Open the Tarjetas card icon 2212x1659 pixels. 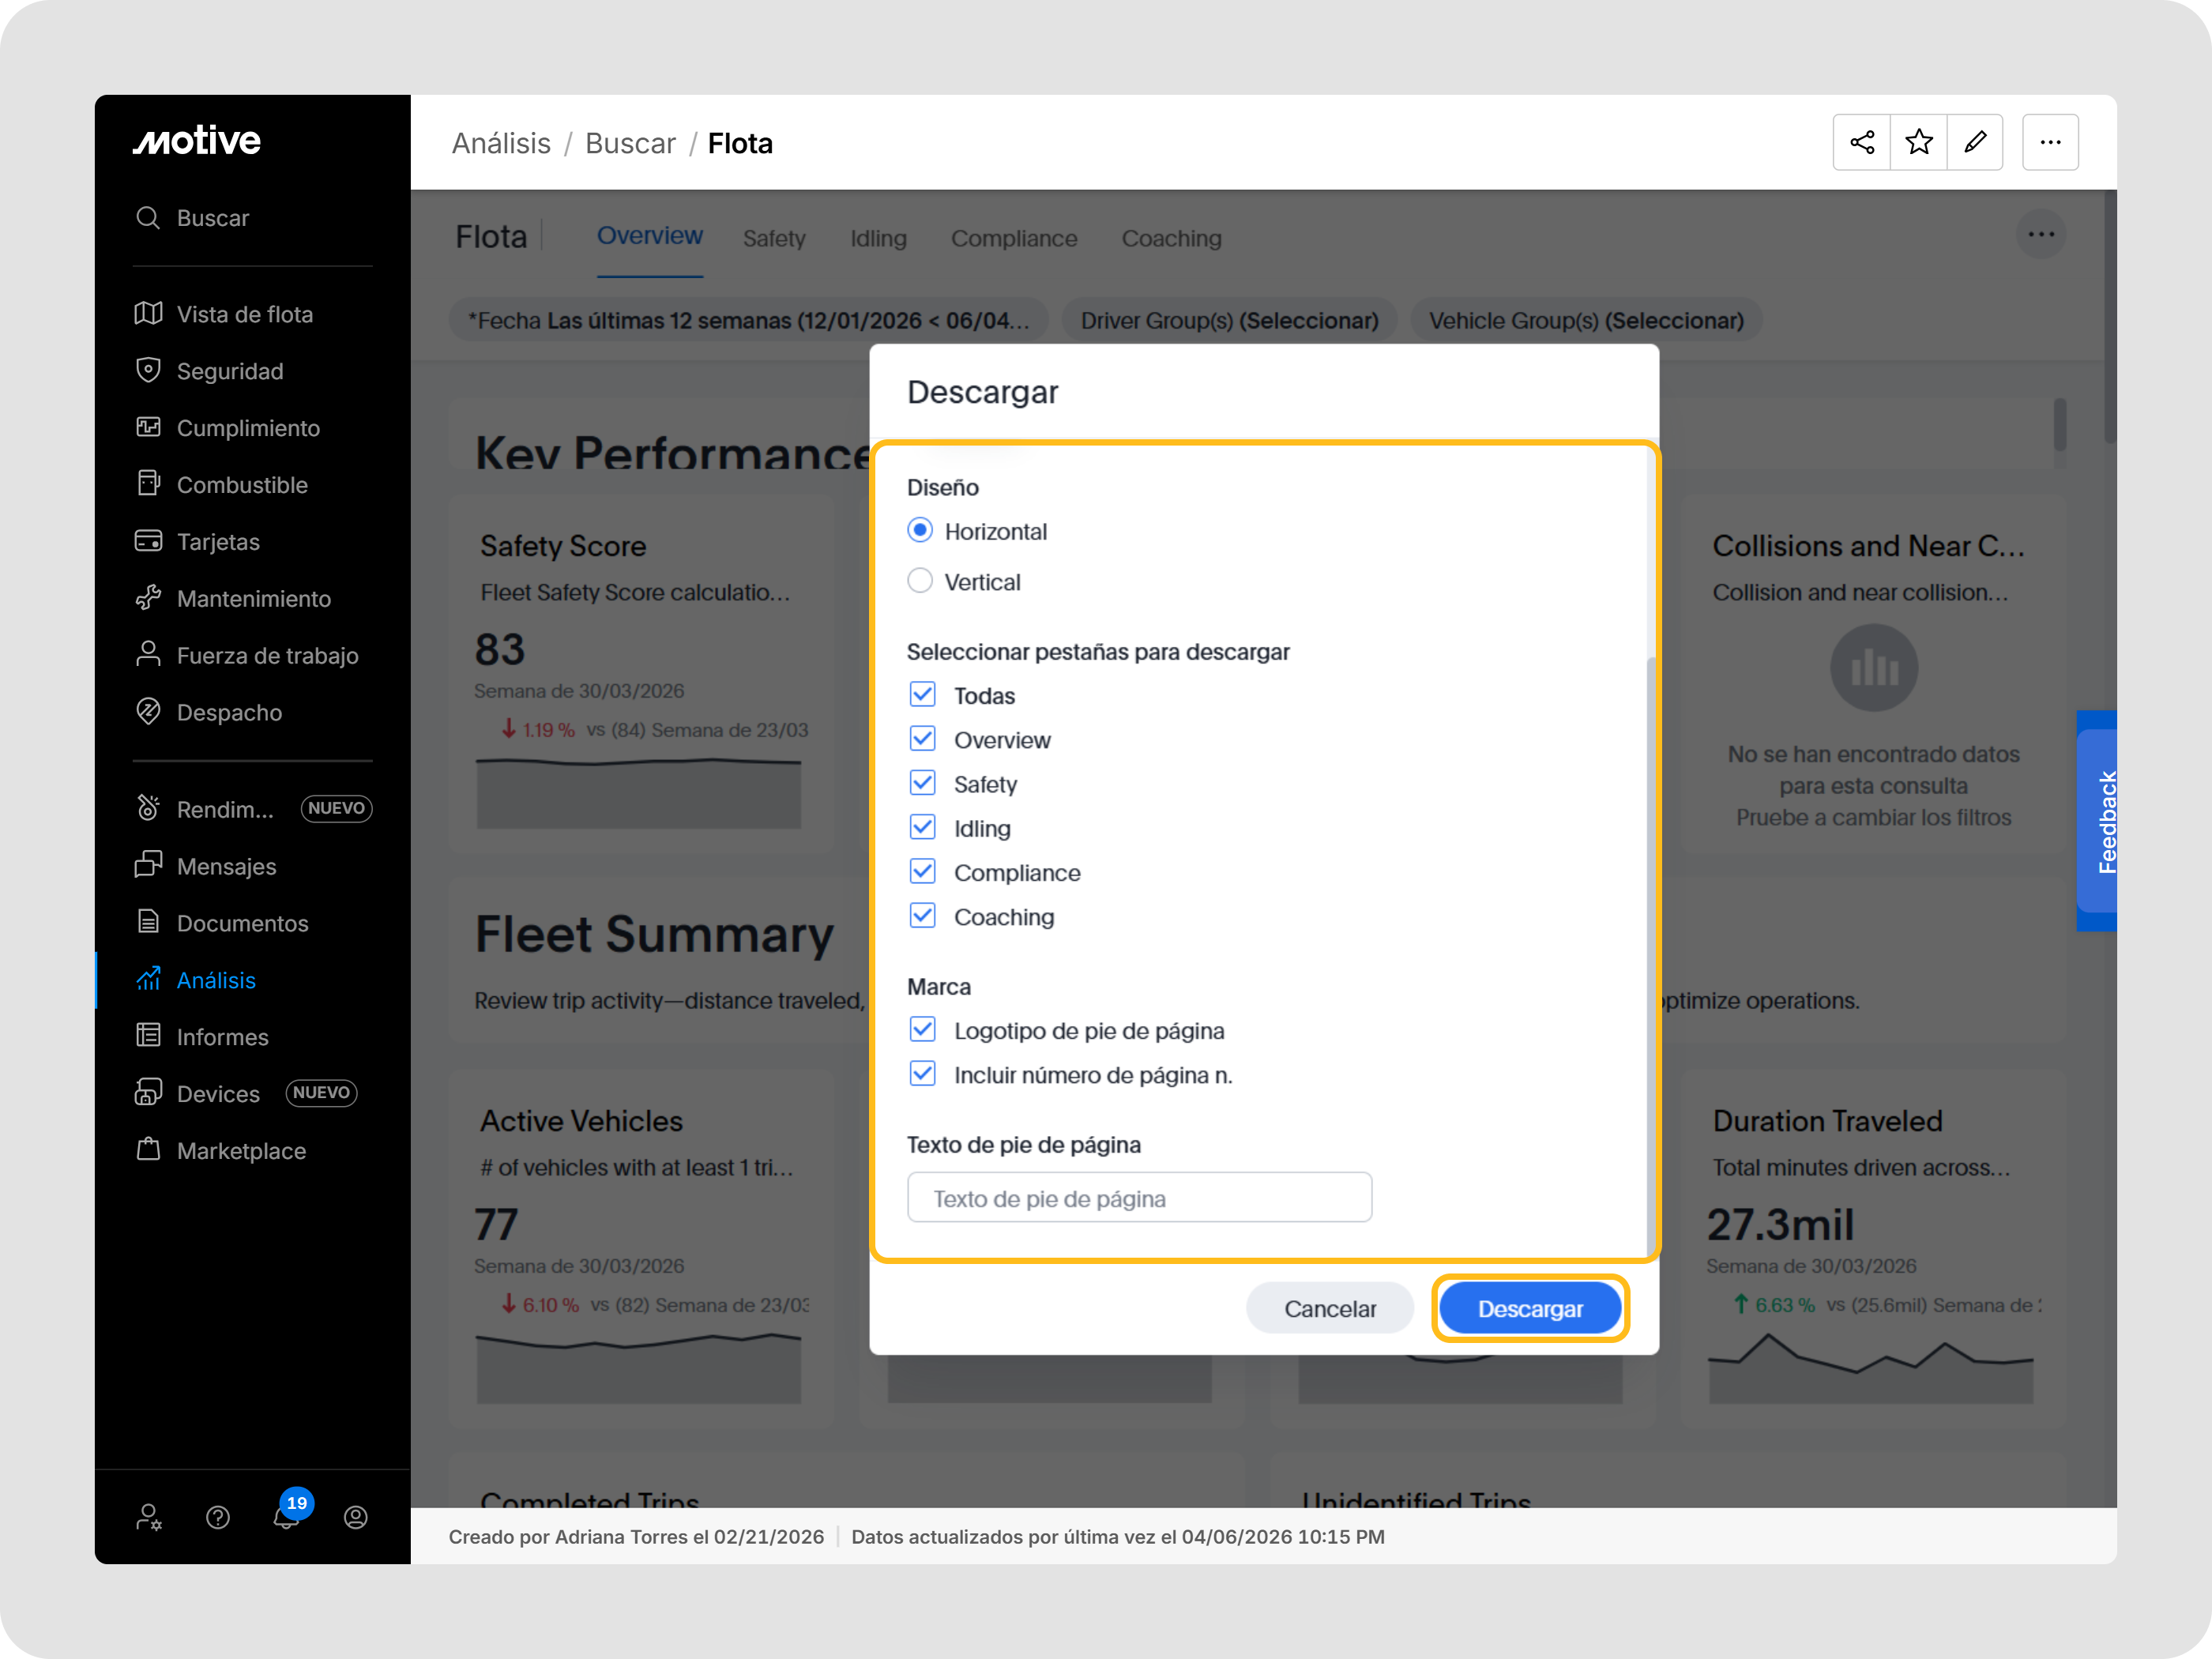tap(148, 541)
